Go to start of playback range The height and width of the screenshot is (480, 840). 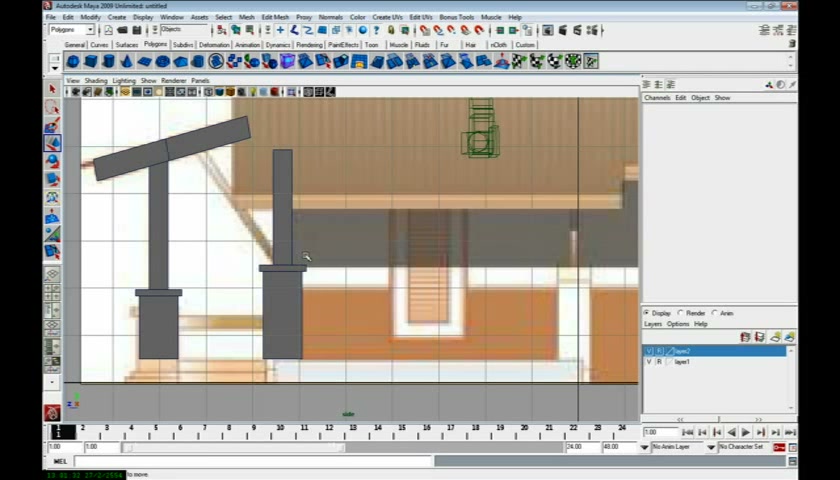point(687,432)
